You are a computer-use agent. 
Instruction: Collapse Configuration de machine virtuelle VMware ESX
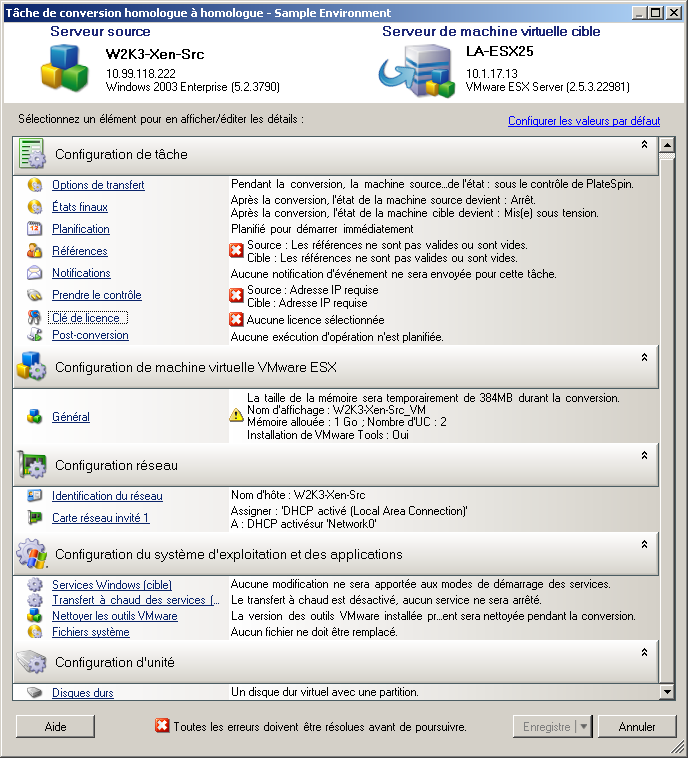(644, 357)
